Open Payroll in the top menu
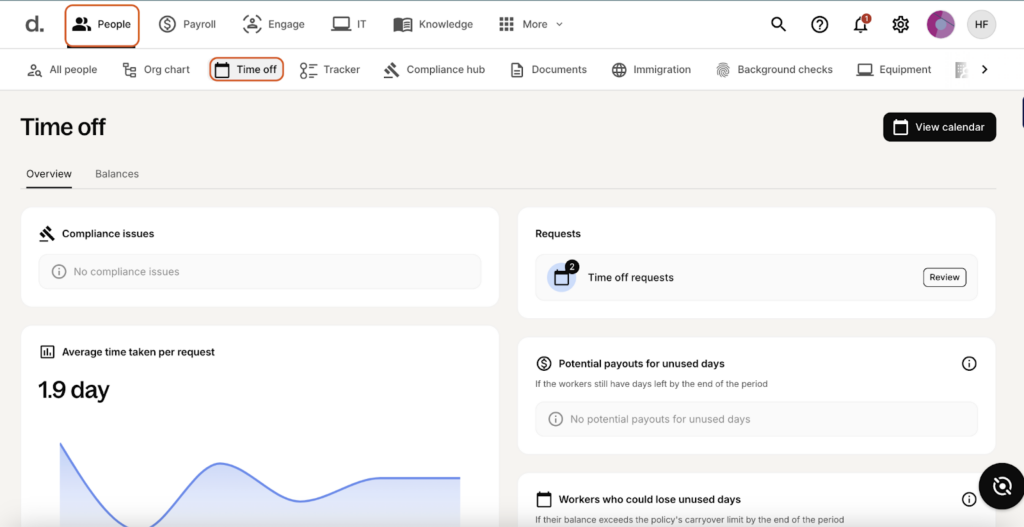1024x527 pixels. 187,24
